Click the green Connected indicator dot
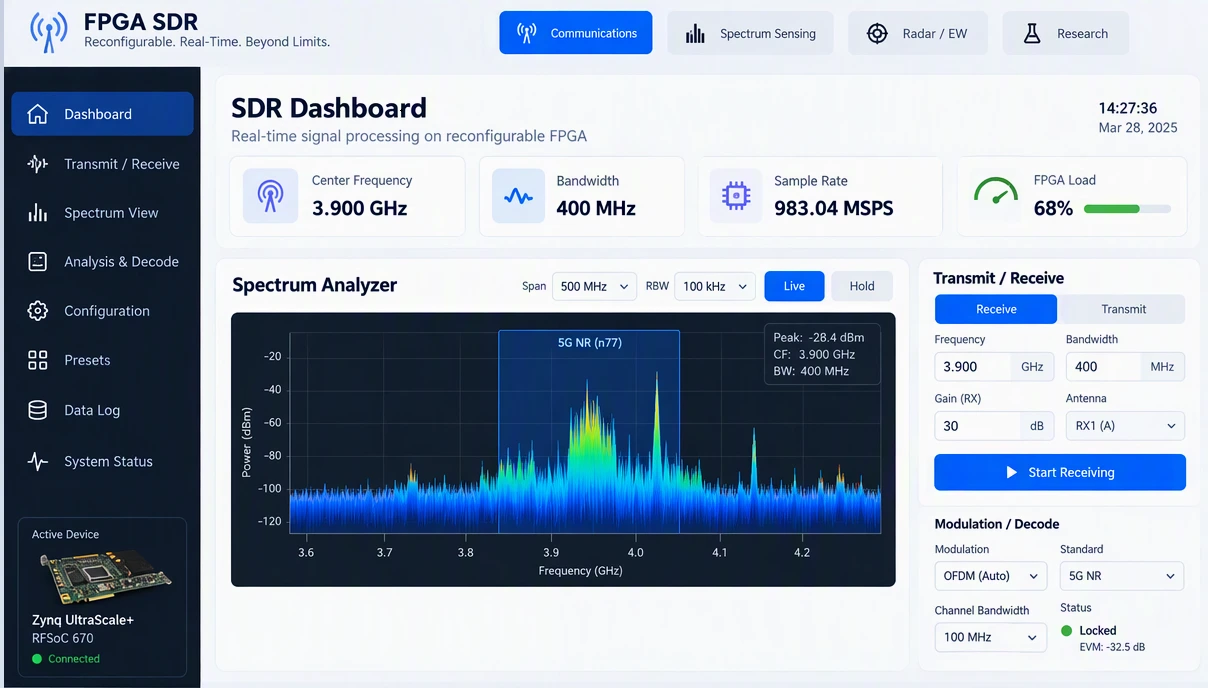The width and height of the screenshot is (1208, 688). [x=37, y=659]
